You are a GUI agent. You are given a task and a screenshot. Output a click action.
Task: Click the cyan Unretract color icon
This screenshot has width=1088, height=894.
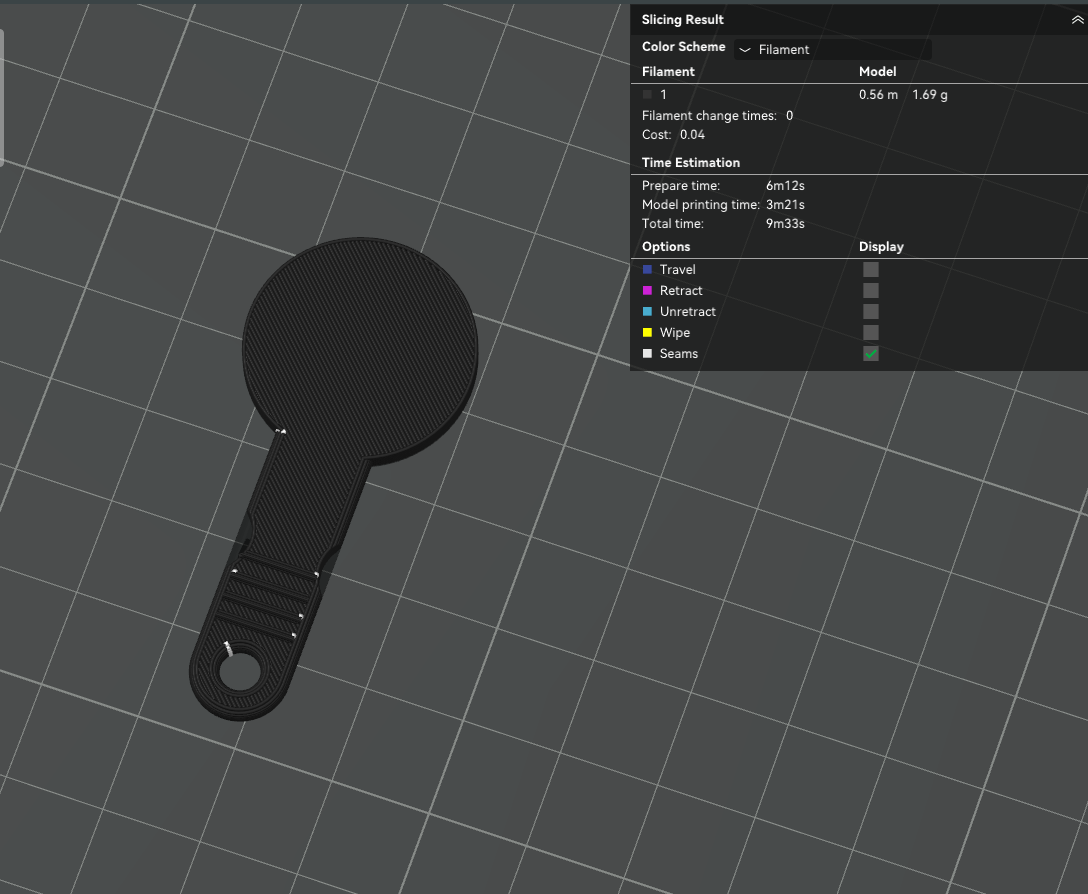pyautogui.click(x=647, y=312)
